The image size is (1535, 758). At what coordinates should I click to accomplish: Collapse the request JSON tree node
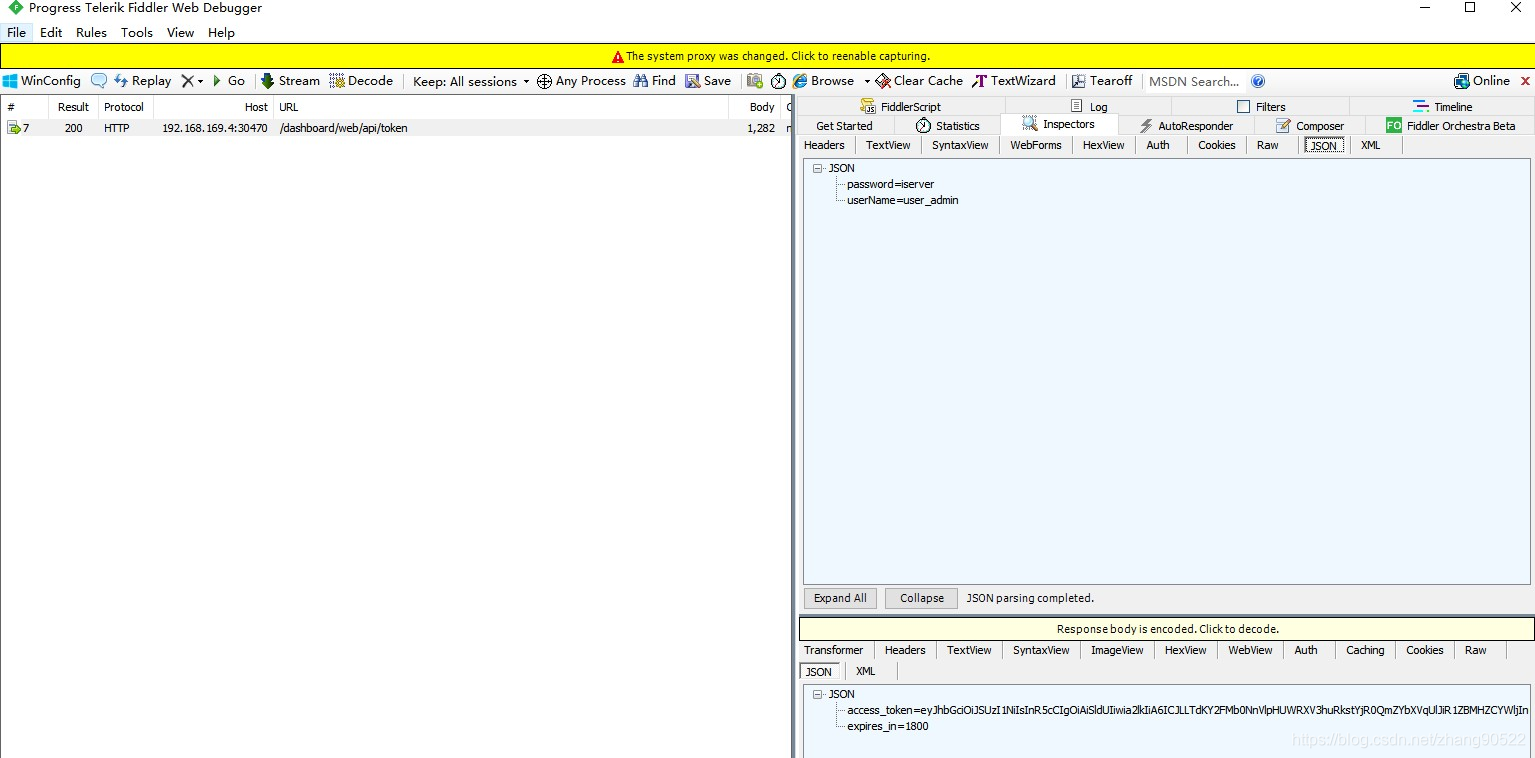click(818, 169)
